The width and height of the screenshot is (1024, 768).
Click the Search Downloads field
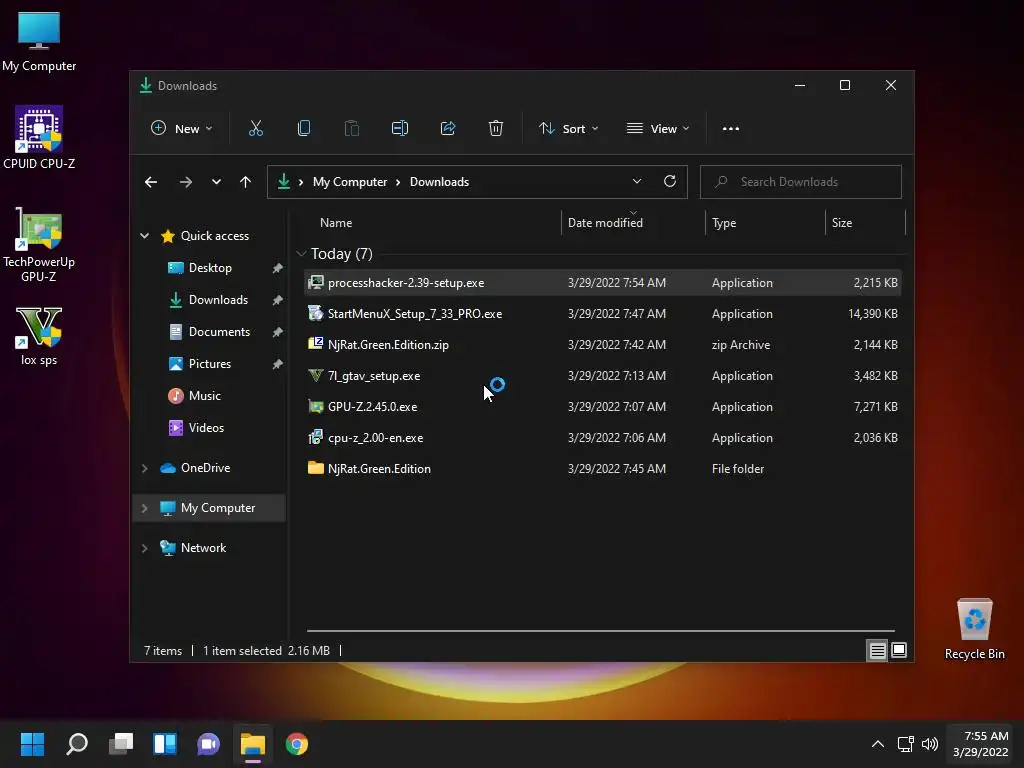tap(801, 182)
